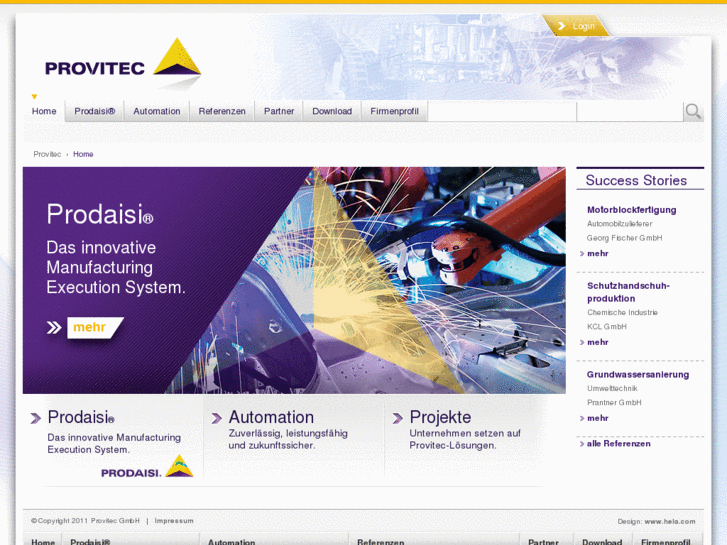Click the Login button
The width and height of the screenshot is (727, 545).
pos(576,26)
